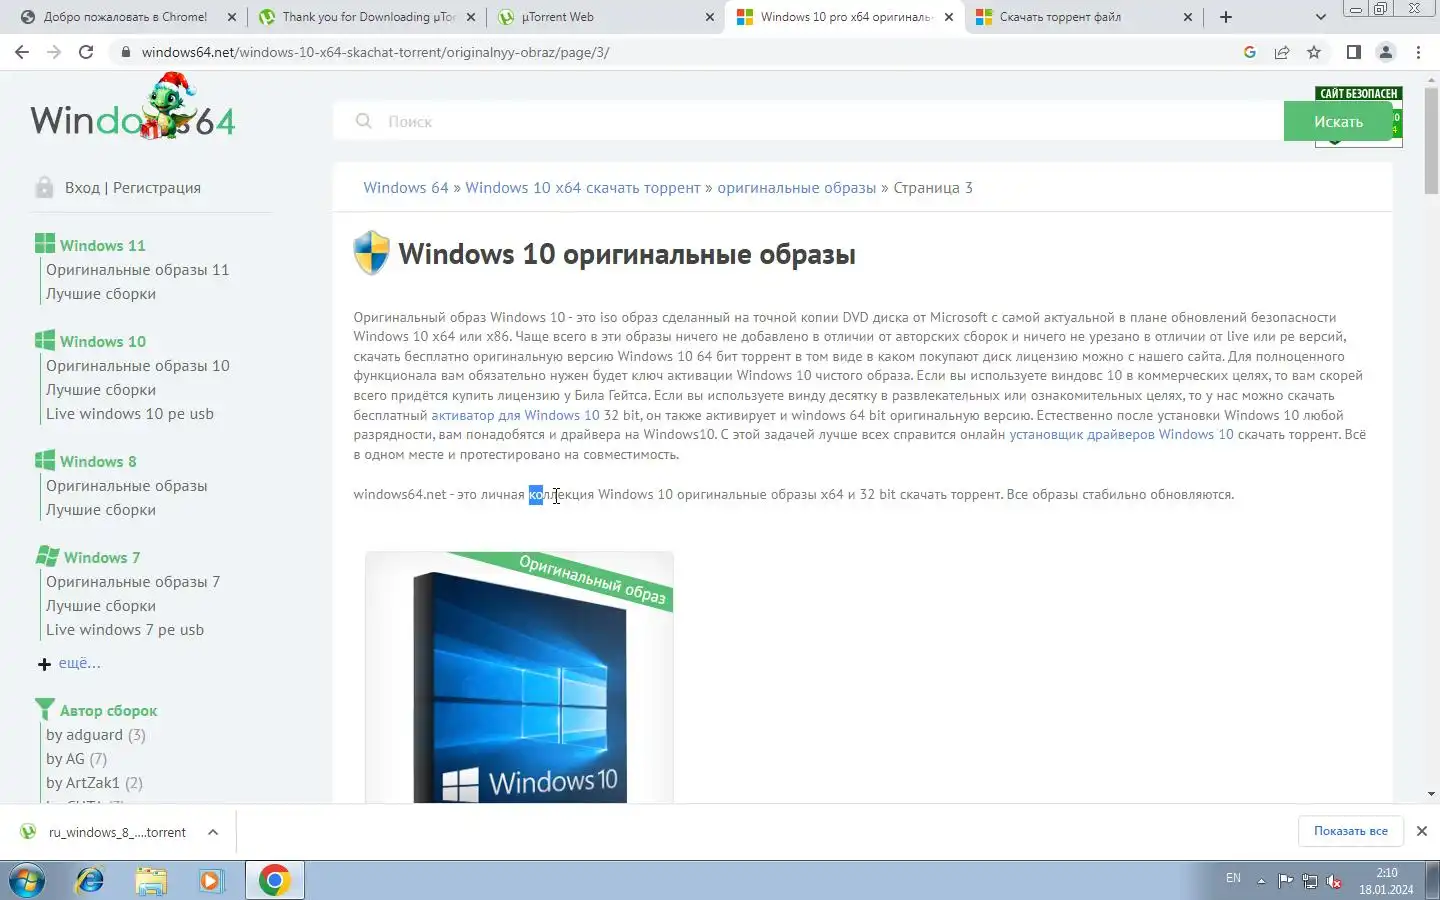Click the page vertical scrollbar
1440x900 pixels.
coord(1431,139)
